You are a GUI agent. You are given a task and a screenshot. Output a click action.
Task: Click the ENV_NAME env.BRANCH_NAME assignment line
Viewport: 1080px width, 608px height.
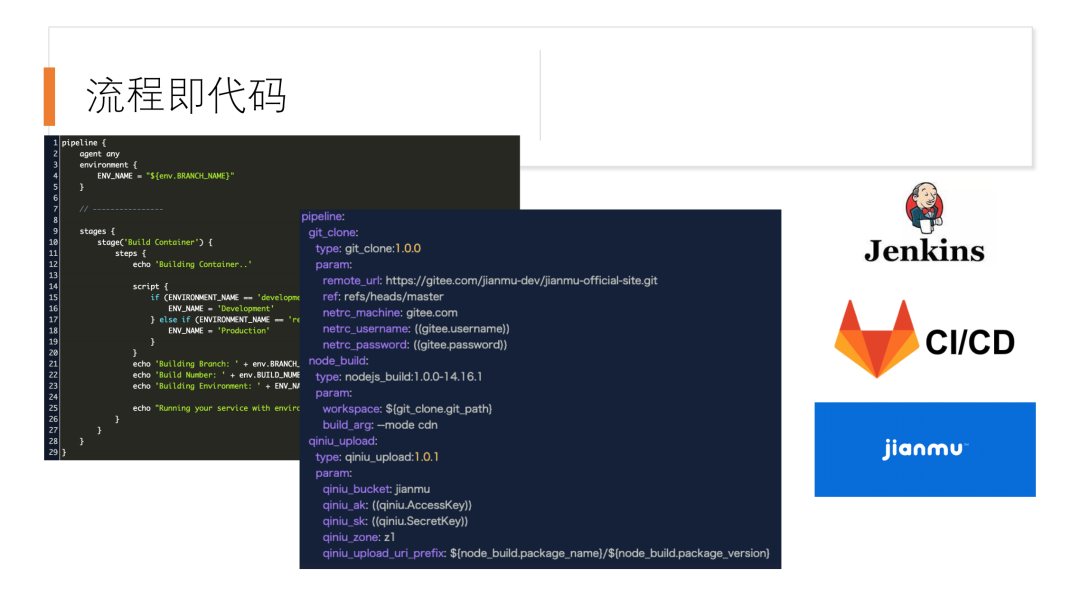165,176
